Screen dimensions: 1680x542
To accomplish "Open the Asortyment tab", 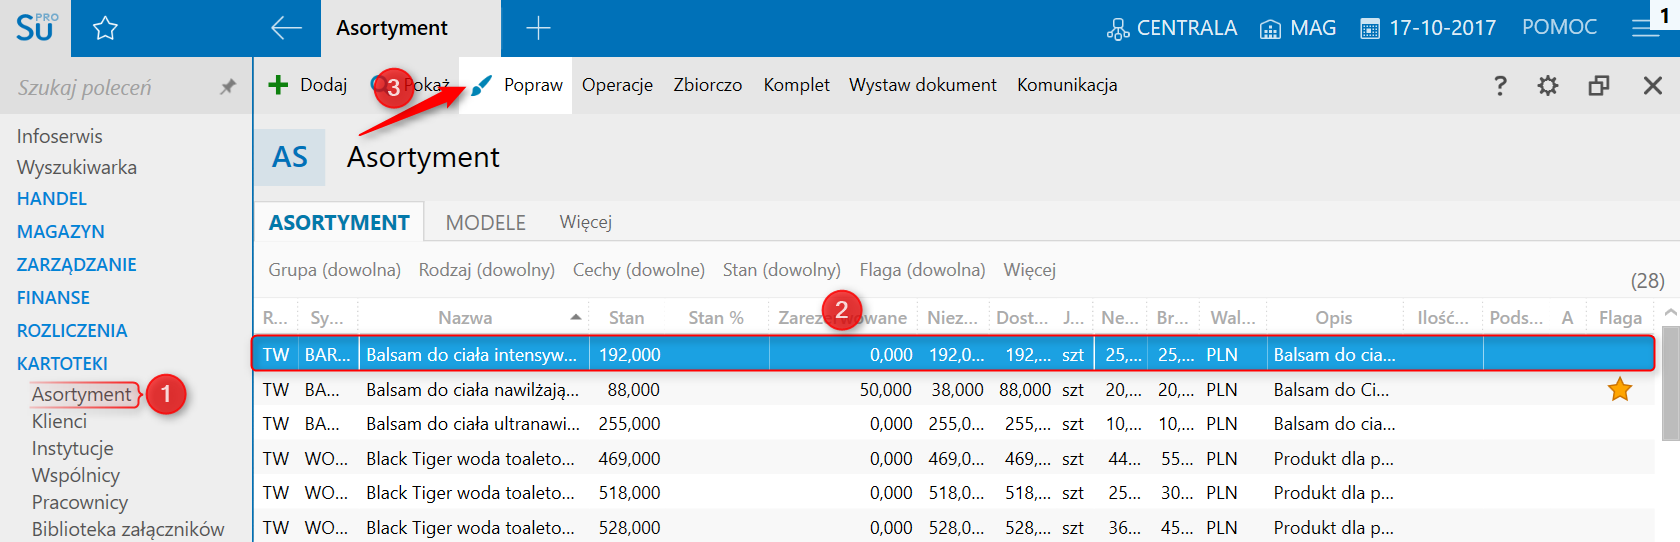I will [x=410, y=28].
